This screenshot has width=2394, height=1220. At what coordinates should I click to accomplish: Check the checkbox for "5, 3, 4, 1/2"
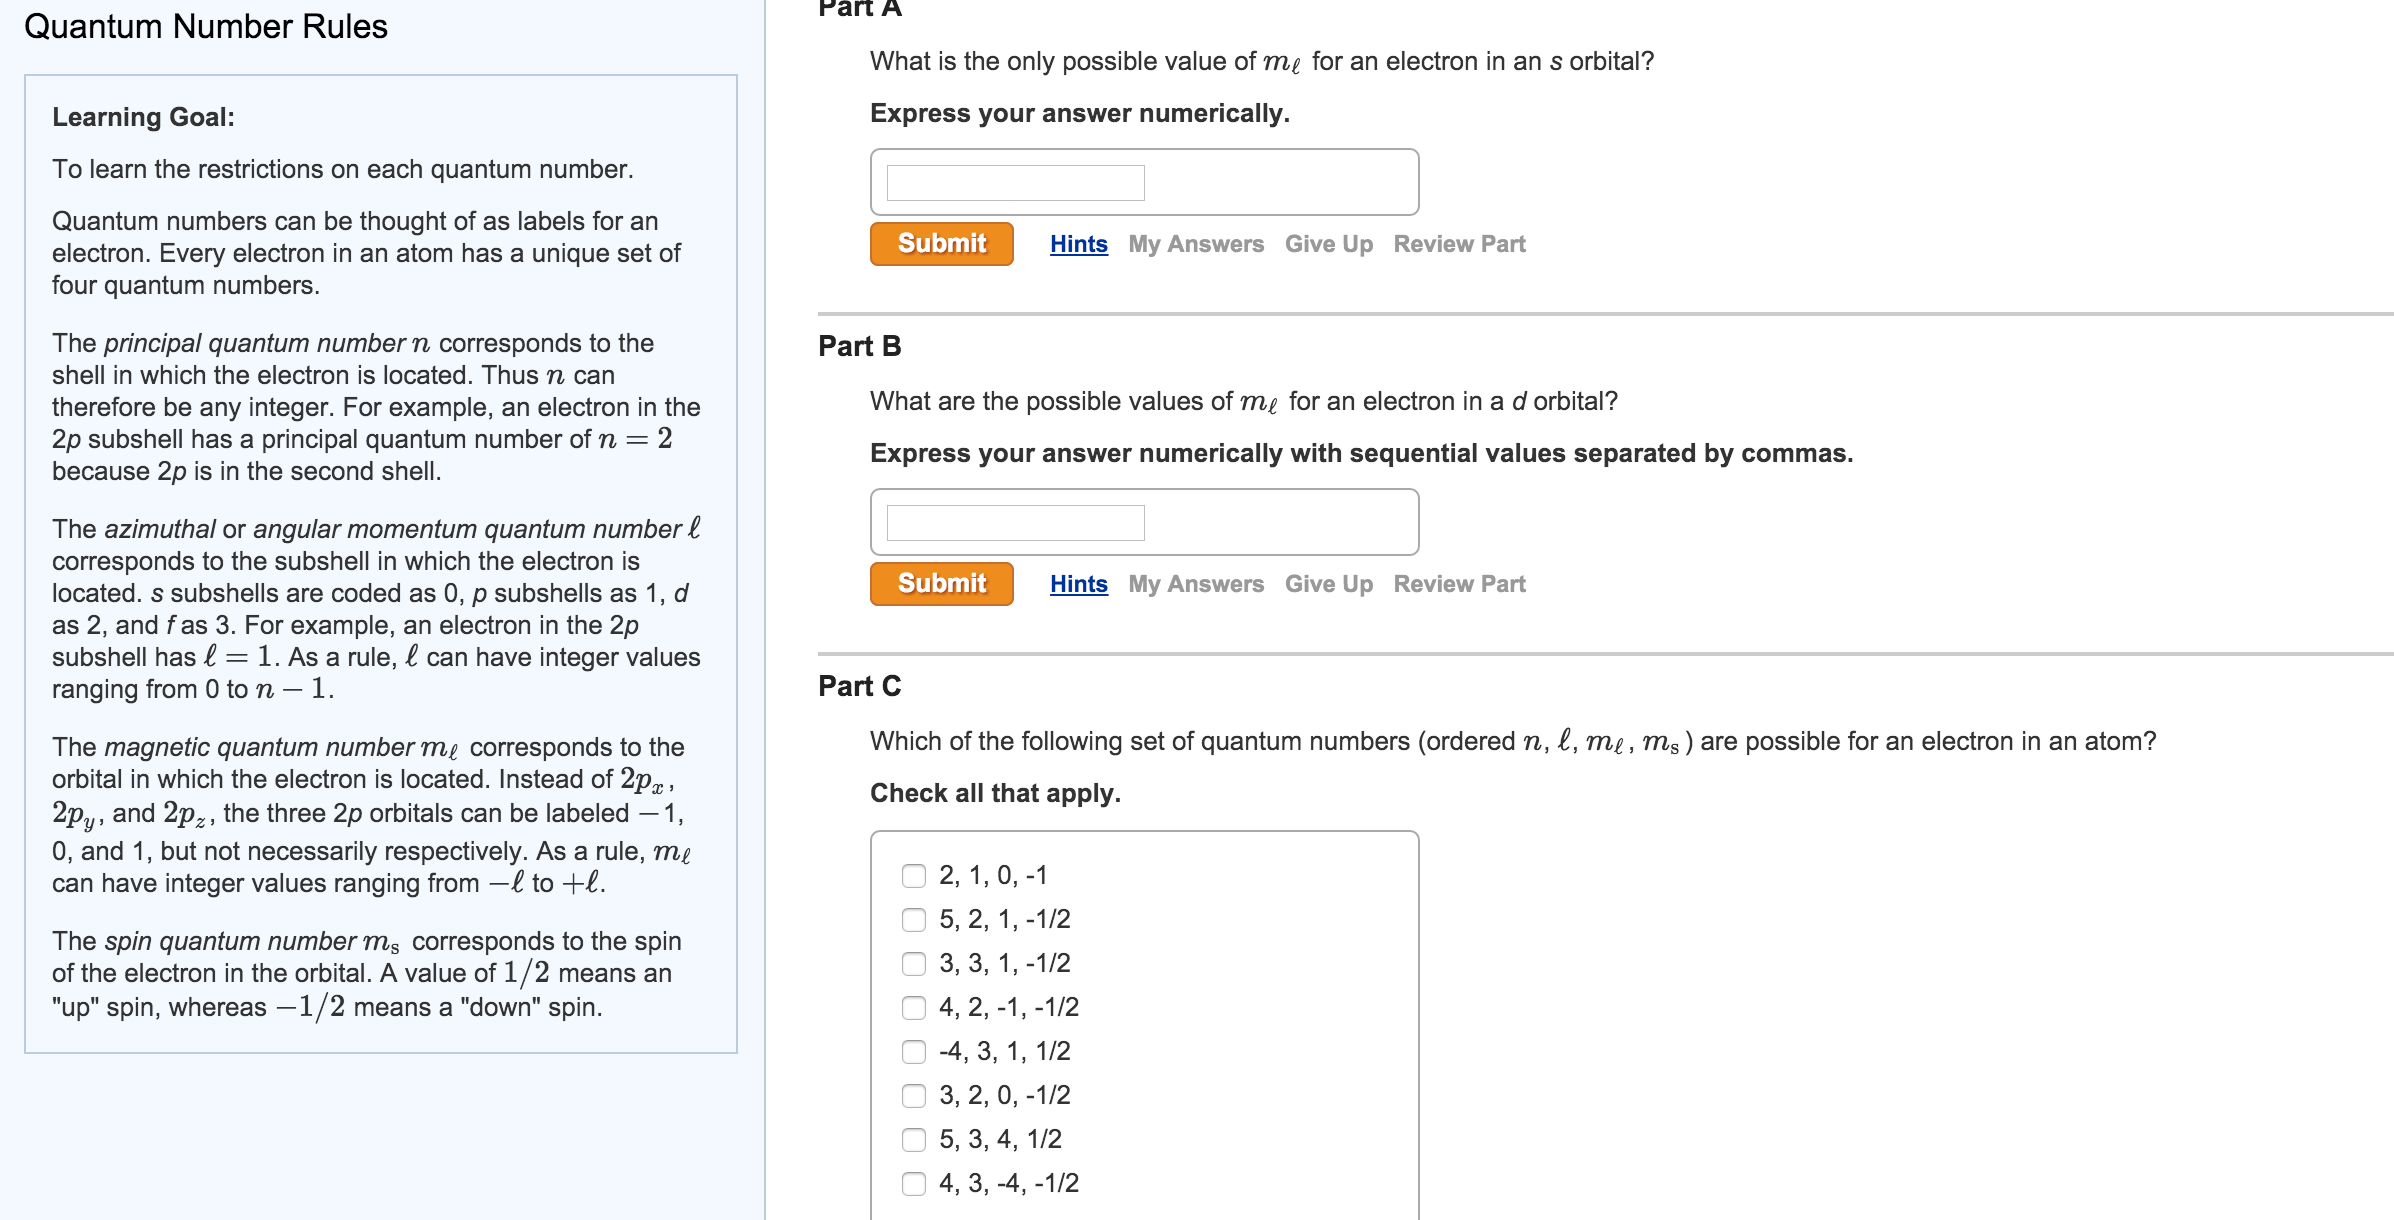click(913, 1138)
